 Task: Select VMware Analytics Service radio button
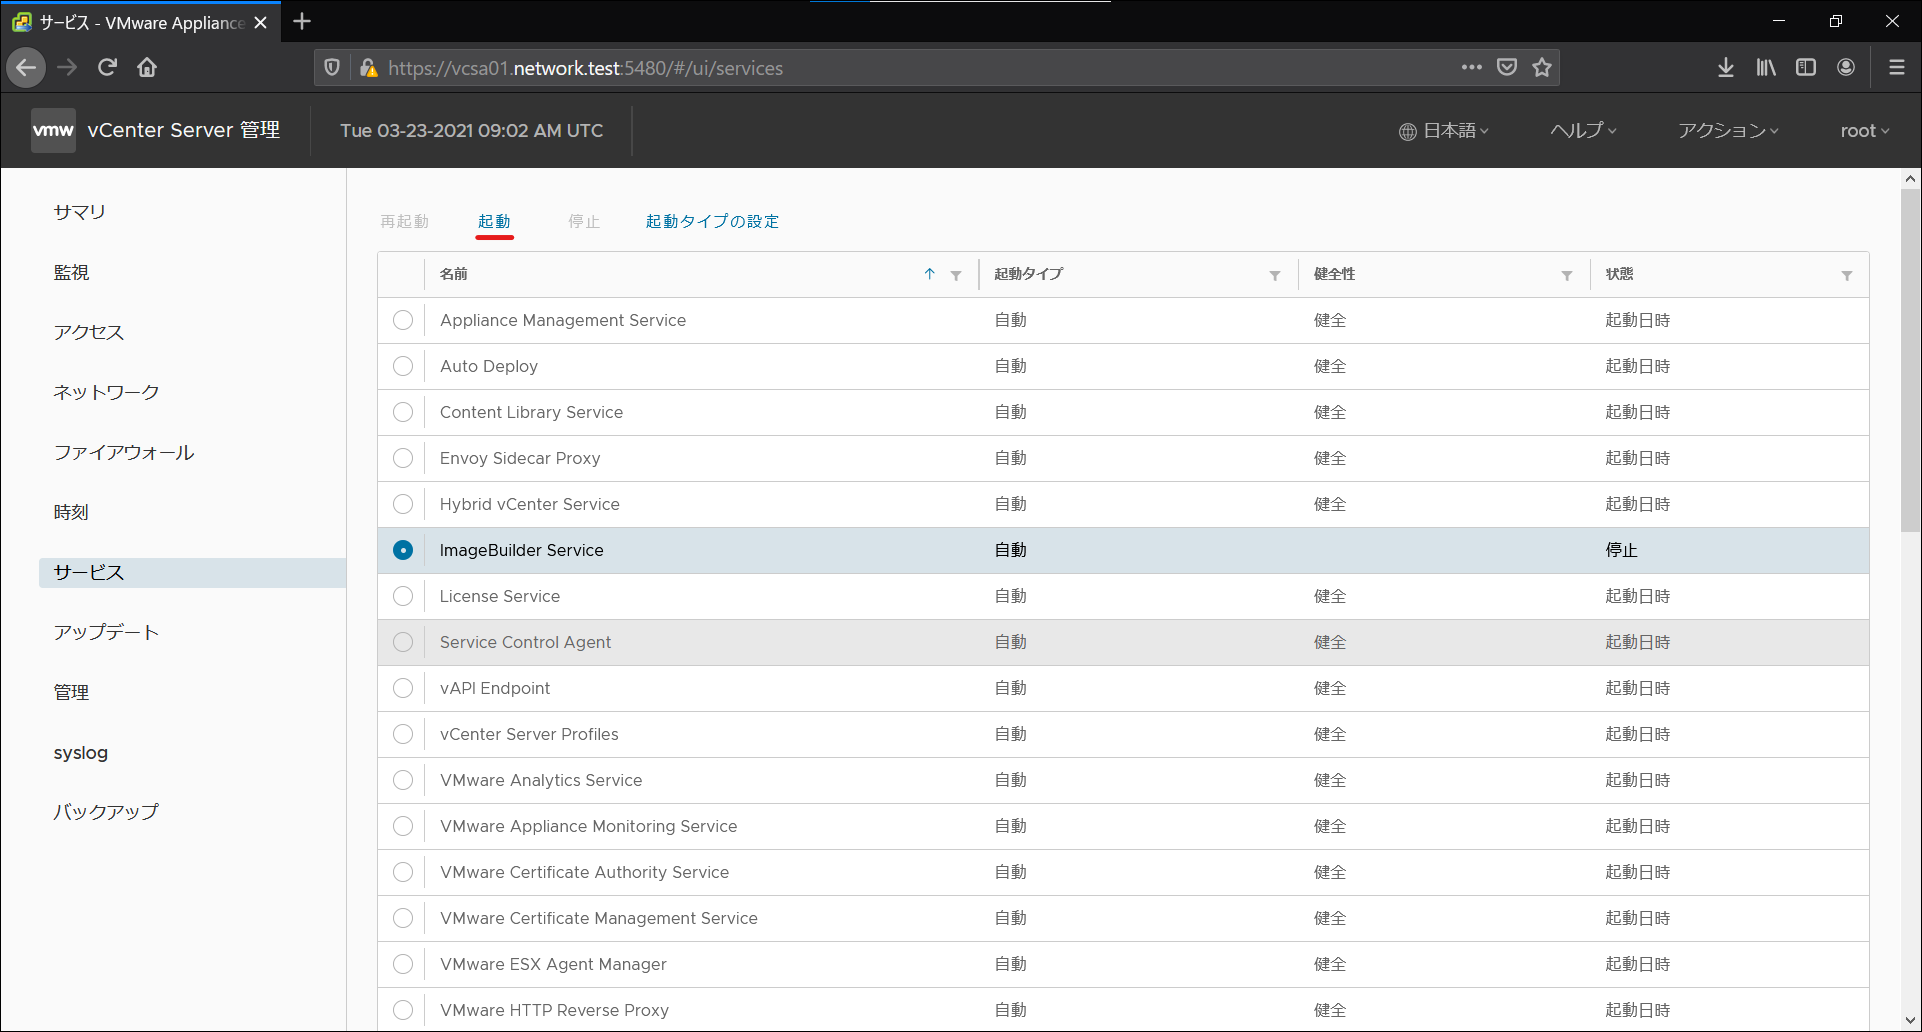pos(403,780)
